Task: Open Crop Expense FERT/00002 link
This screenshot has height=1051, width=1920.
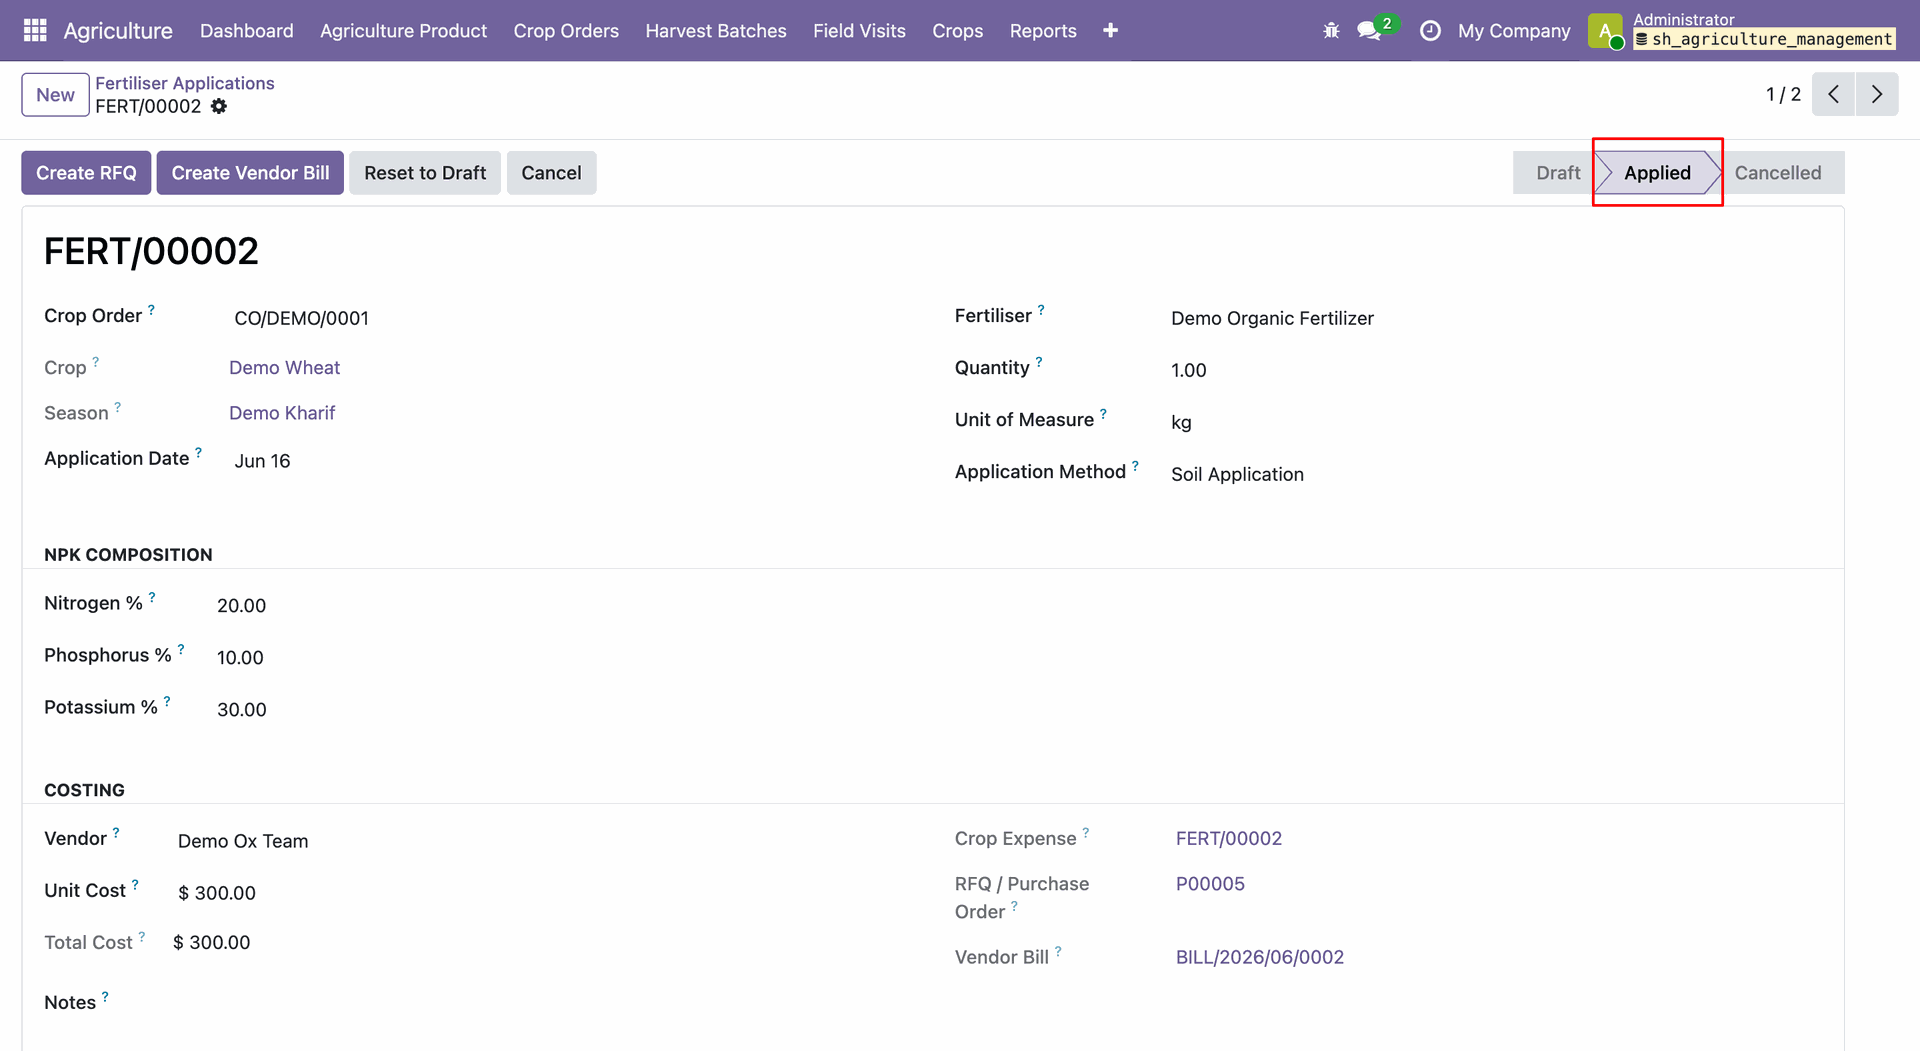Action: tap(1228, 838)
